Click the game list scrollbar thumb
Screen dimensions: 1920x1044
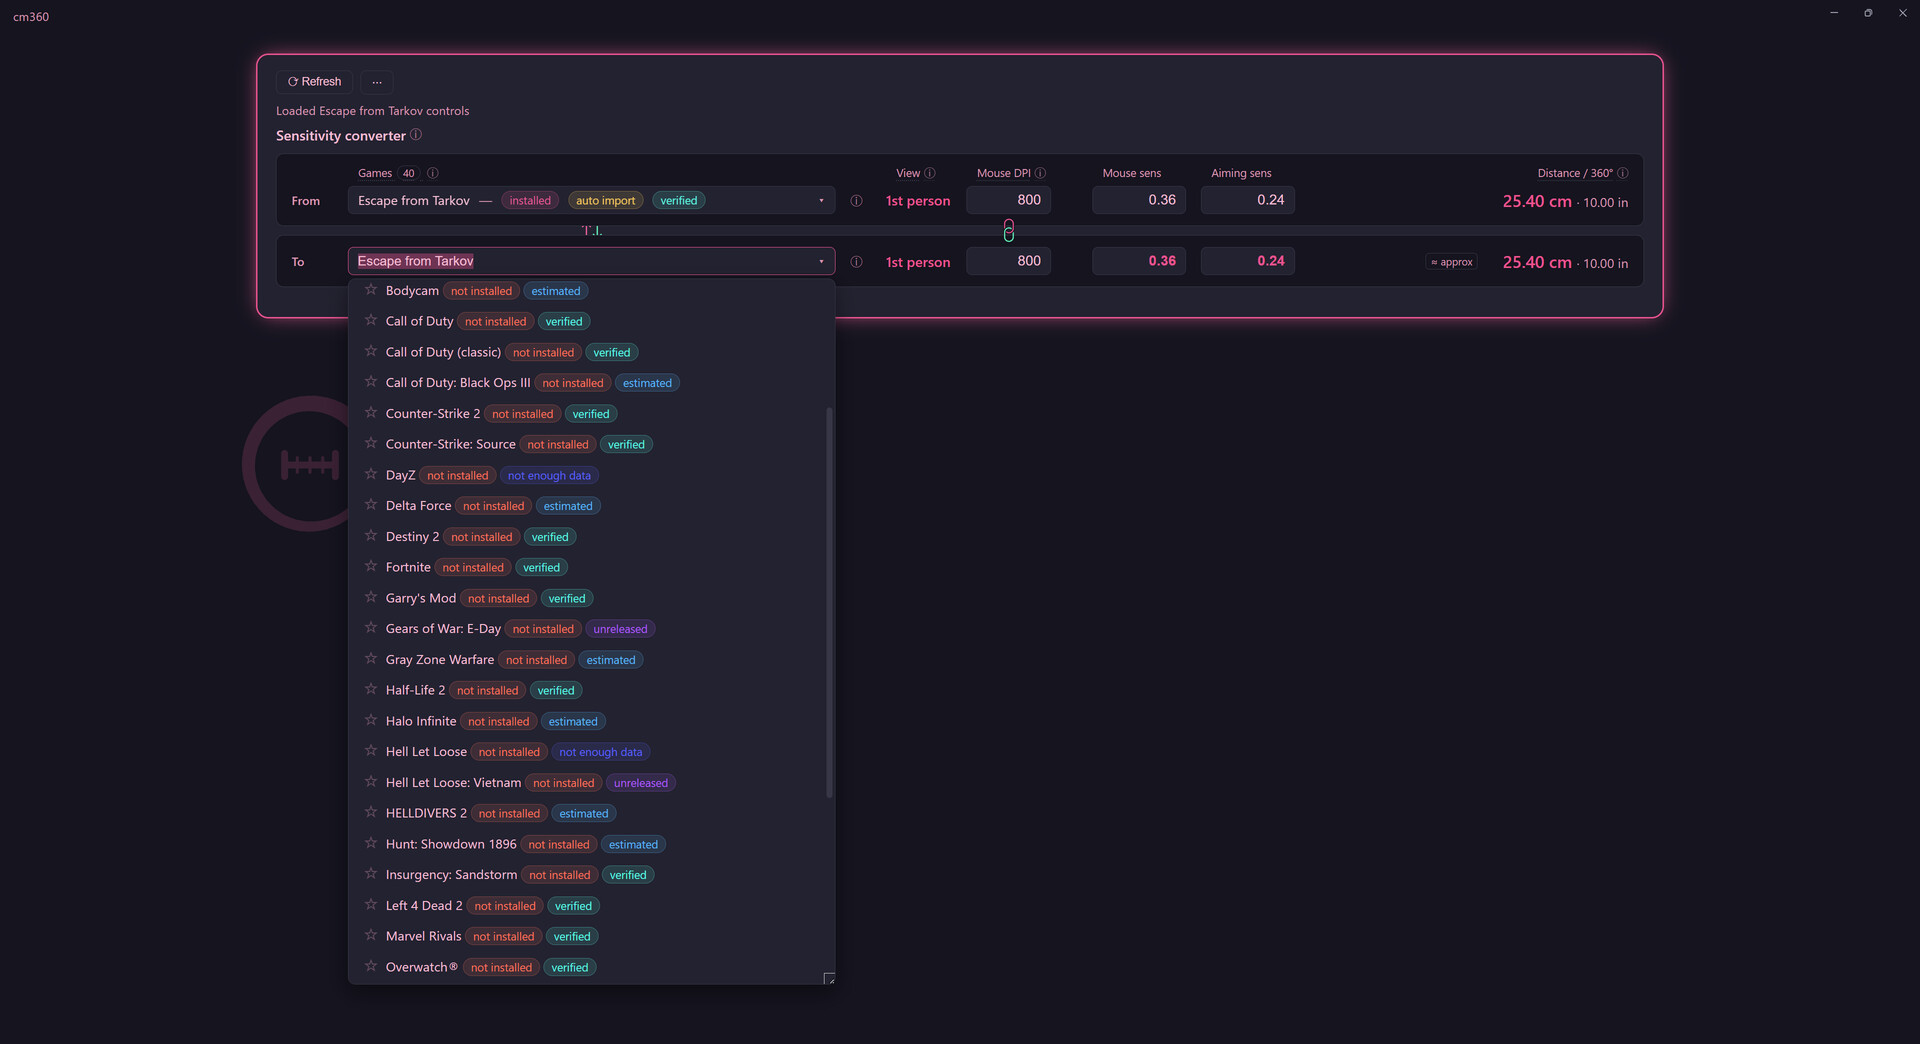(829, 602)
